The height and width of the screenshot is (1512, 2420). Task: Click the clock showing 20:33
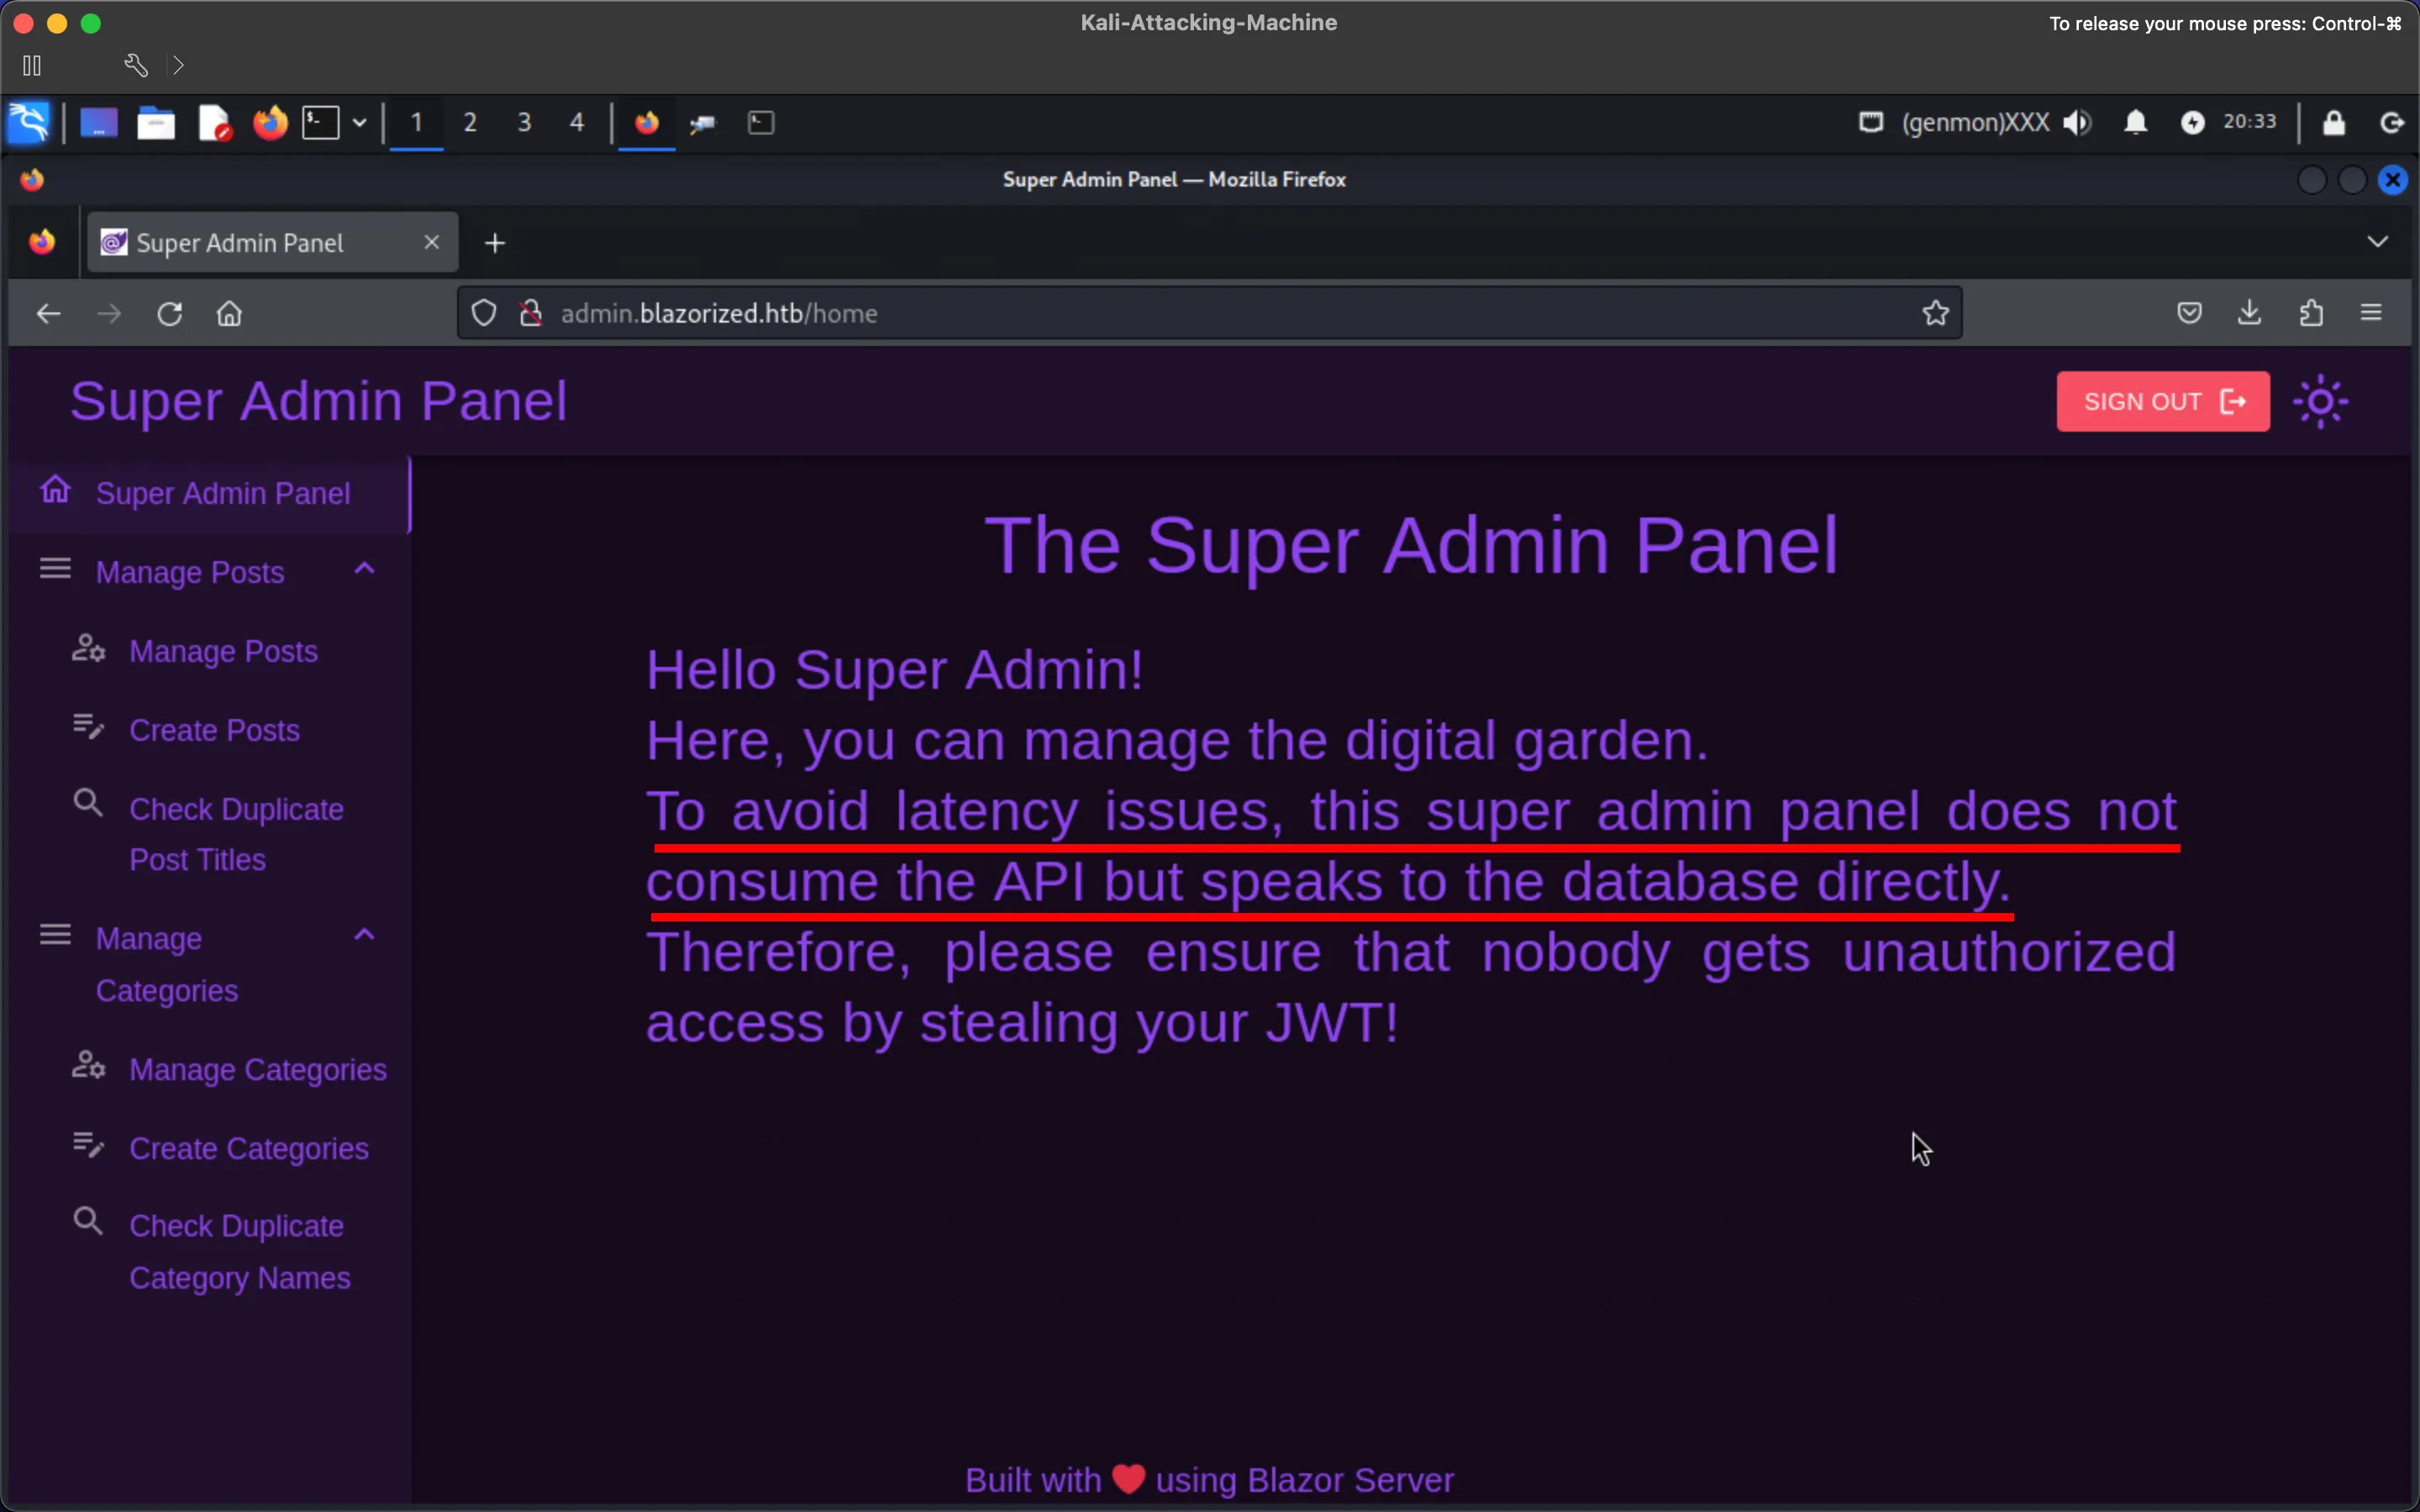(2249, 122)
